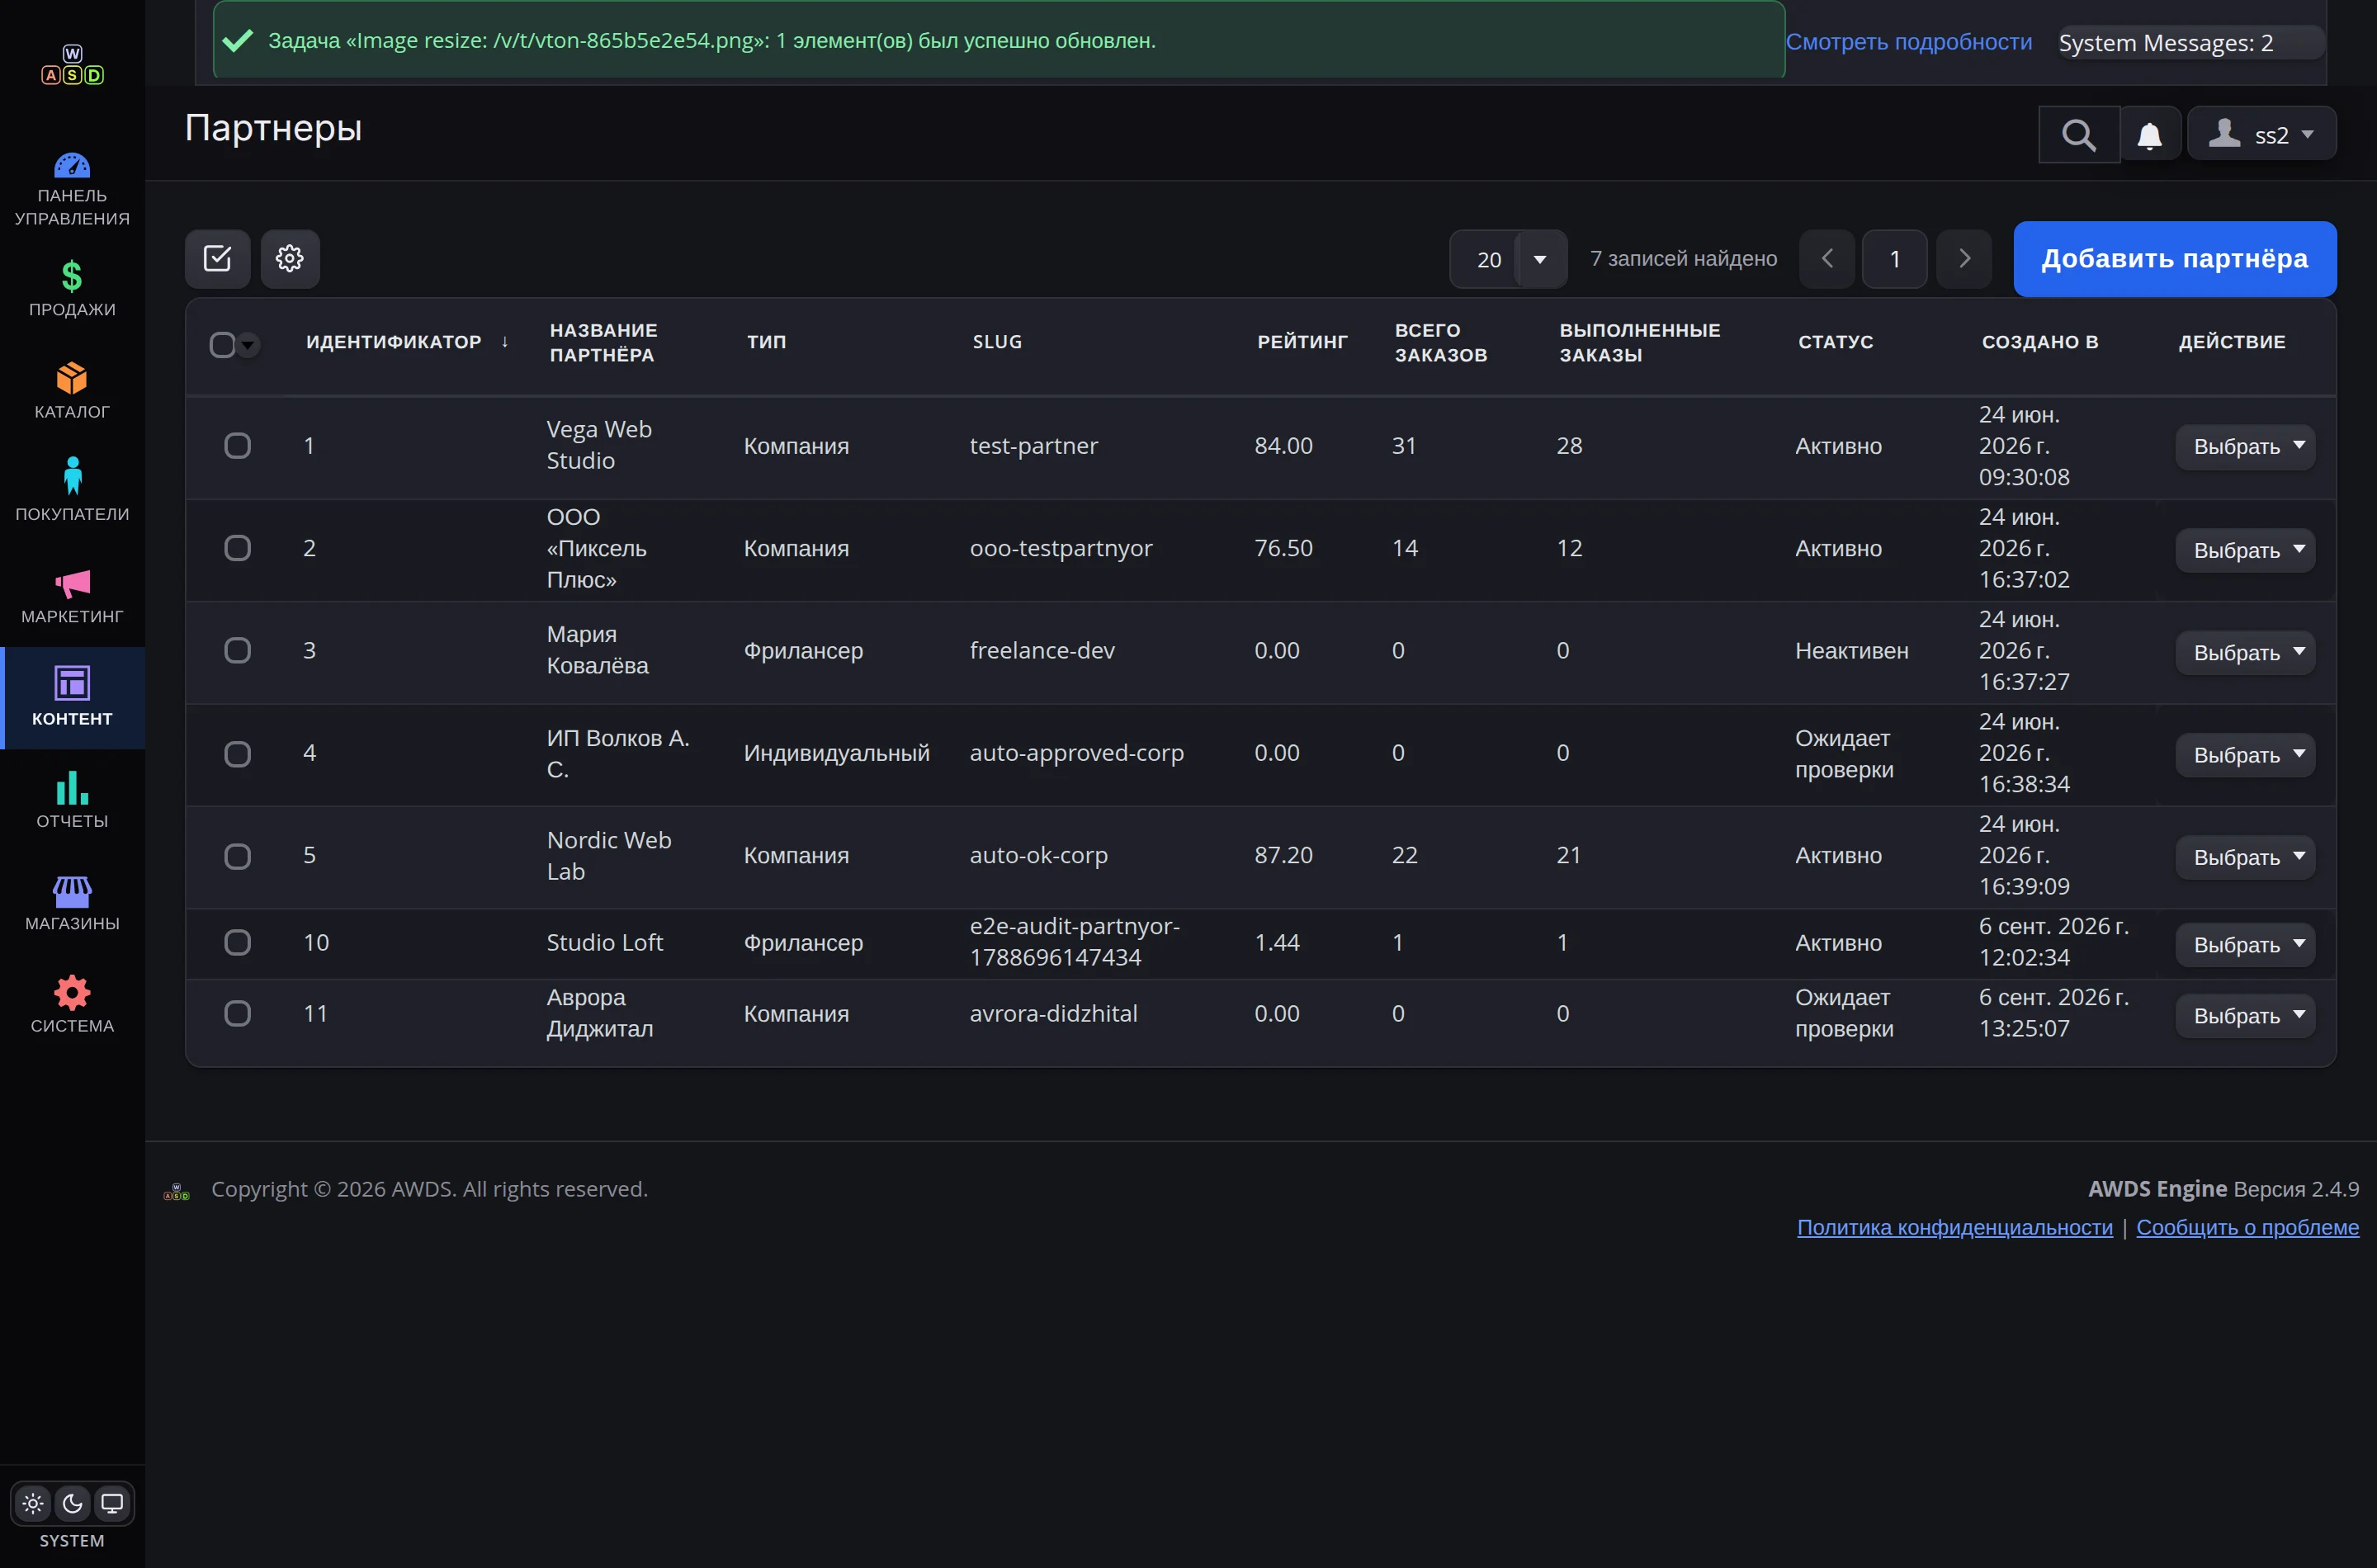
Task: Open Политика конфиденциальности link
Action: coord(1955,1227)
